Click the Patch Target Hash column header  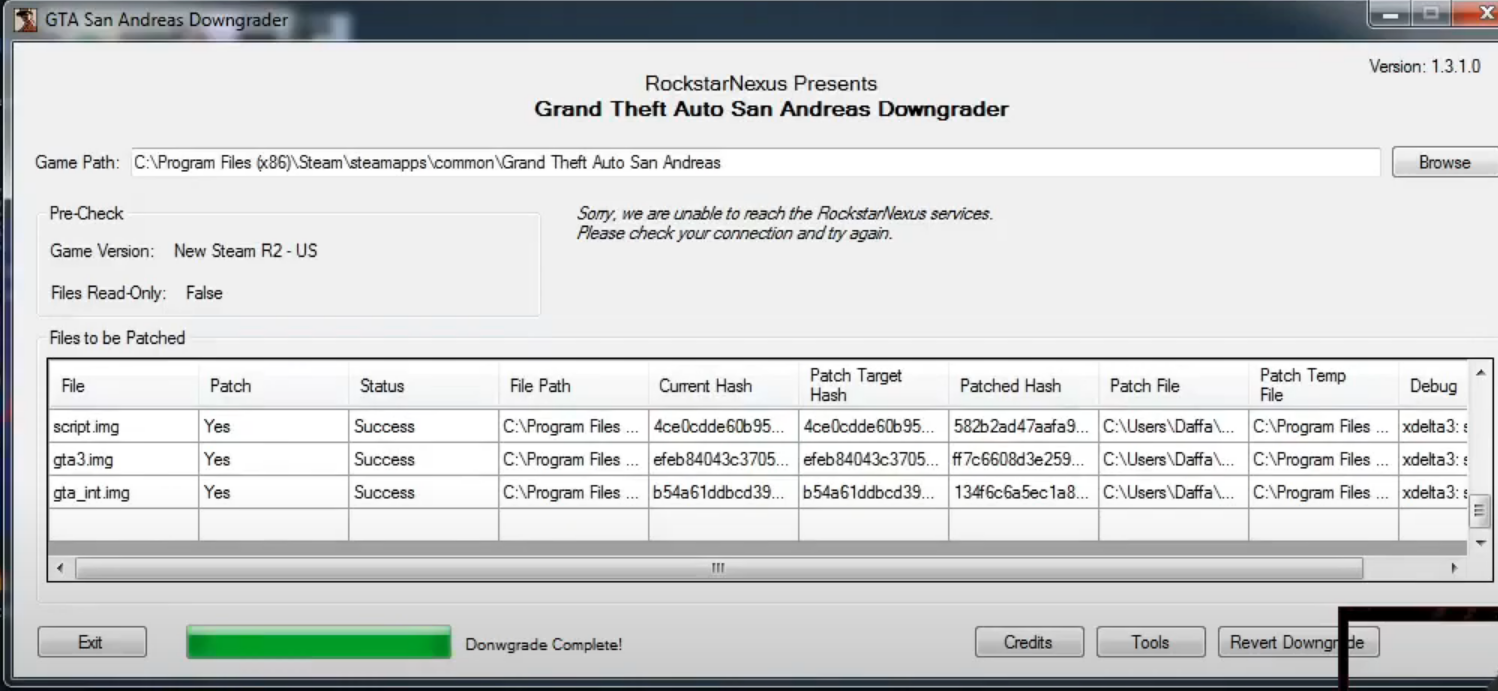pos(873,385)
